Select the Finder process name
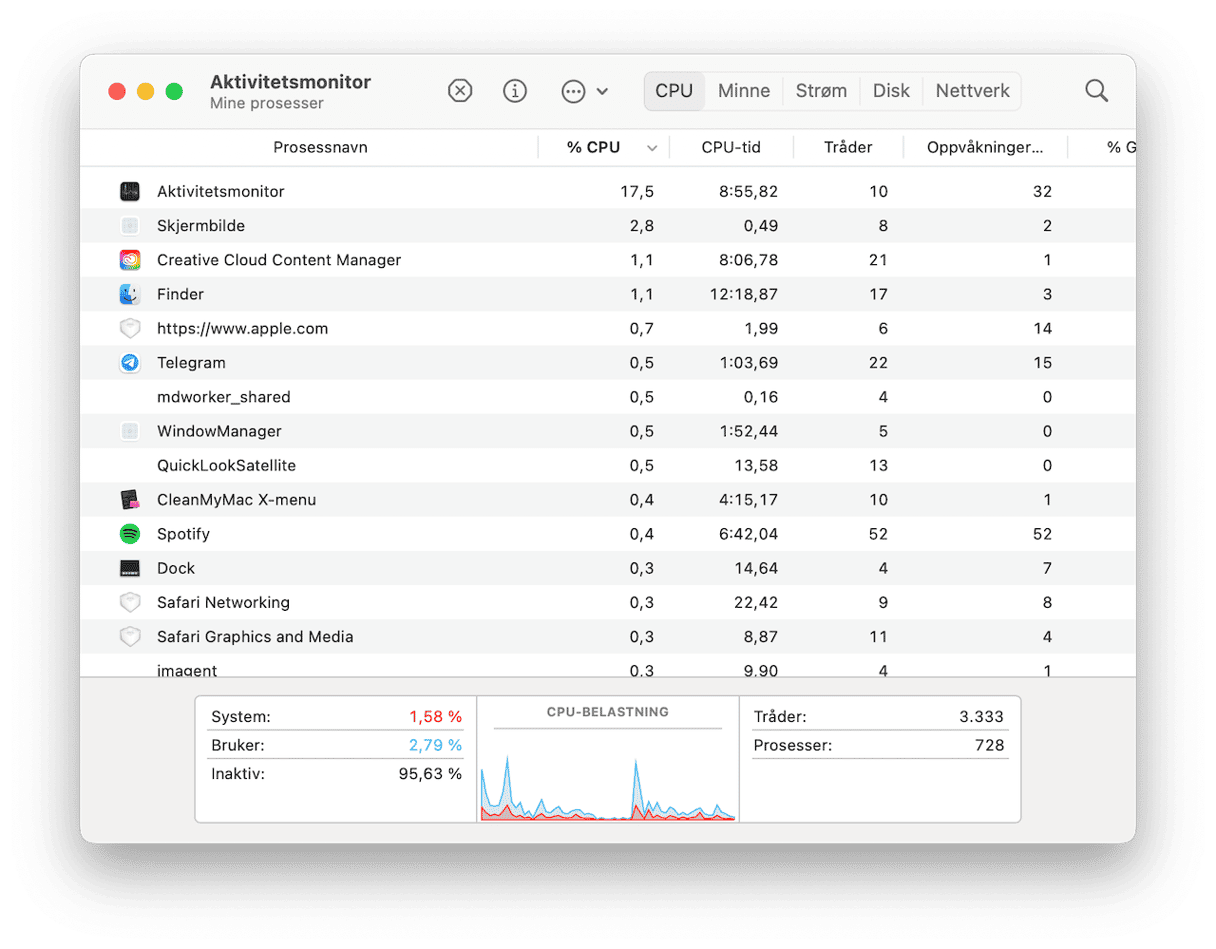1216x949 pixels. pos(180,294)
